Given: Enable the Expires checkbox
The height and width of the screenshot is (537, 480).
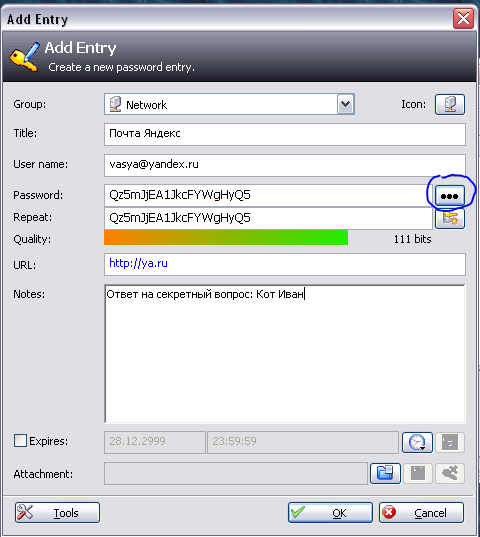Looking at the screenshot, I should pos(20,440).
